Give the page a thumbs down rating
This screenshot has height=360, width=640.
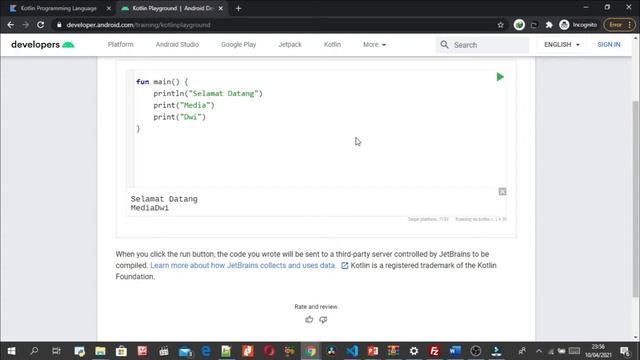pos(323,319)
